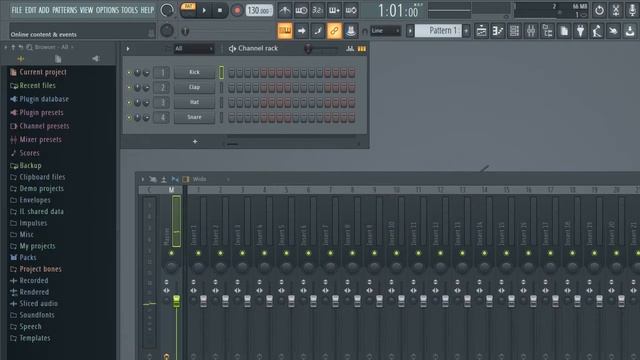Viewport: 640px width, 360px height.
Task: Mute the Kick channel green LED
Action: 129,73
